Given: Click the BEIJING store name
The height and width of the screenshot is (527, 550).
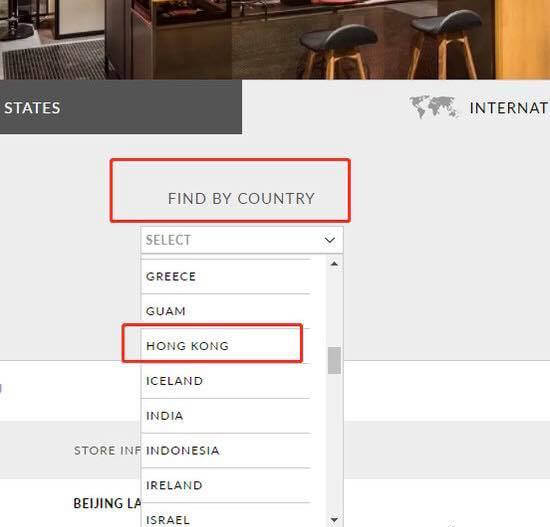Looking at the screenshot, I should coord(107,503).
